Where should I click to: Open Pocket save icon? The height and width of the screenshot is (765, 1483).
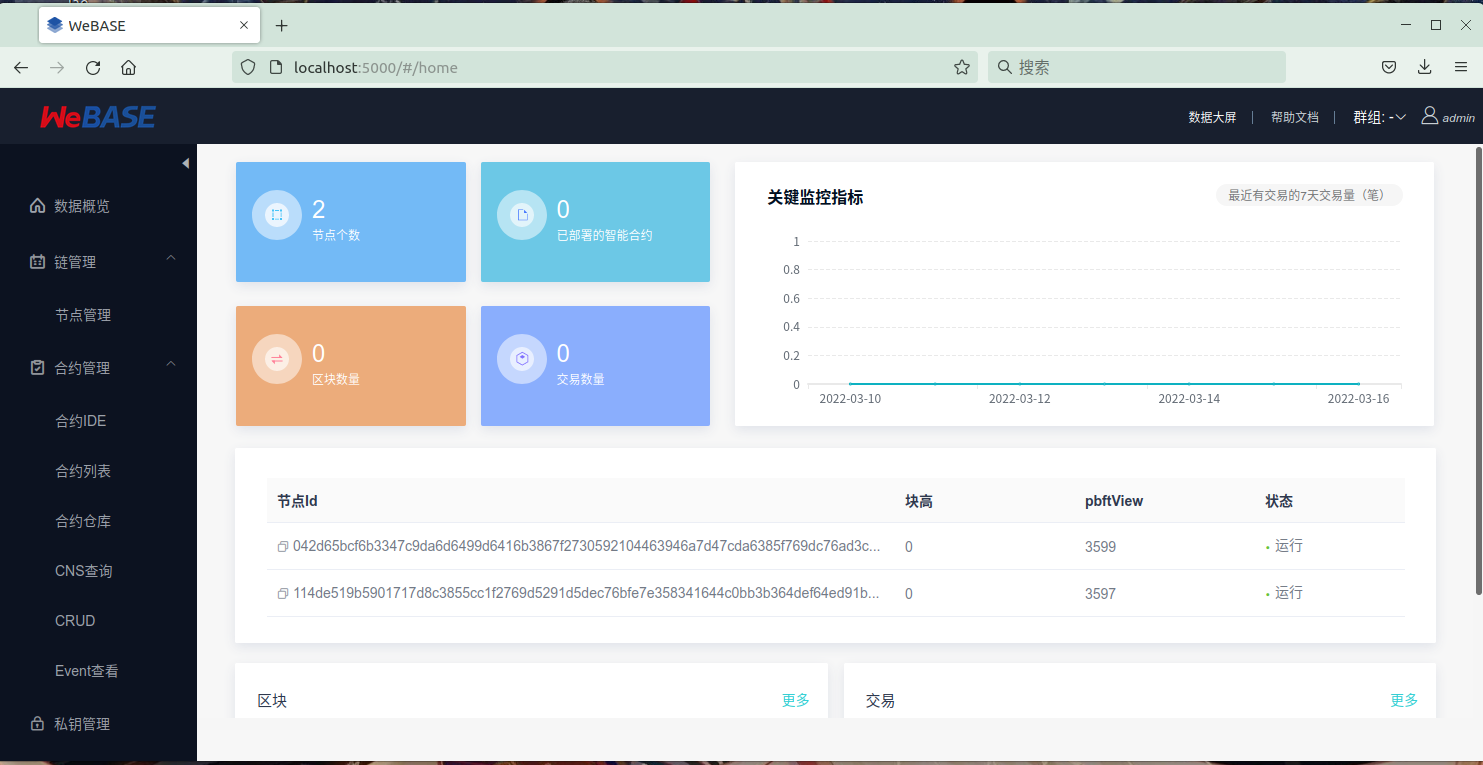click(x=1389, y=68)
